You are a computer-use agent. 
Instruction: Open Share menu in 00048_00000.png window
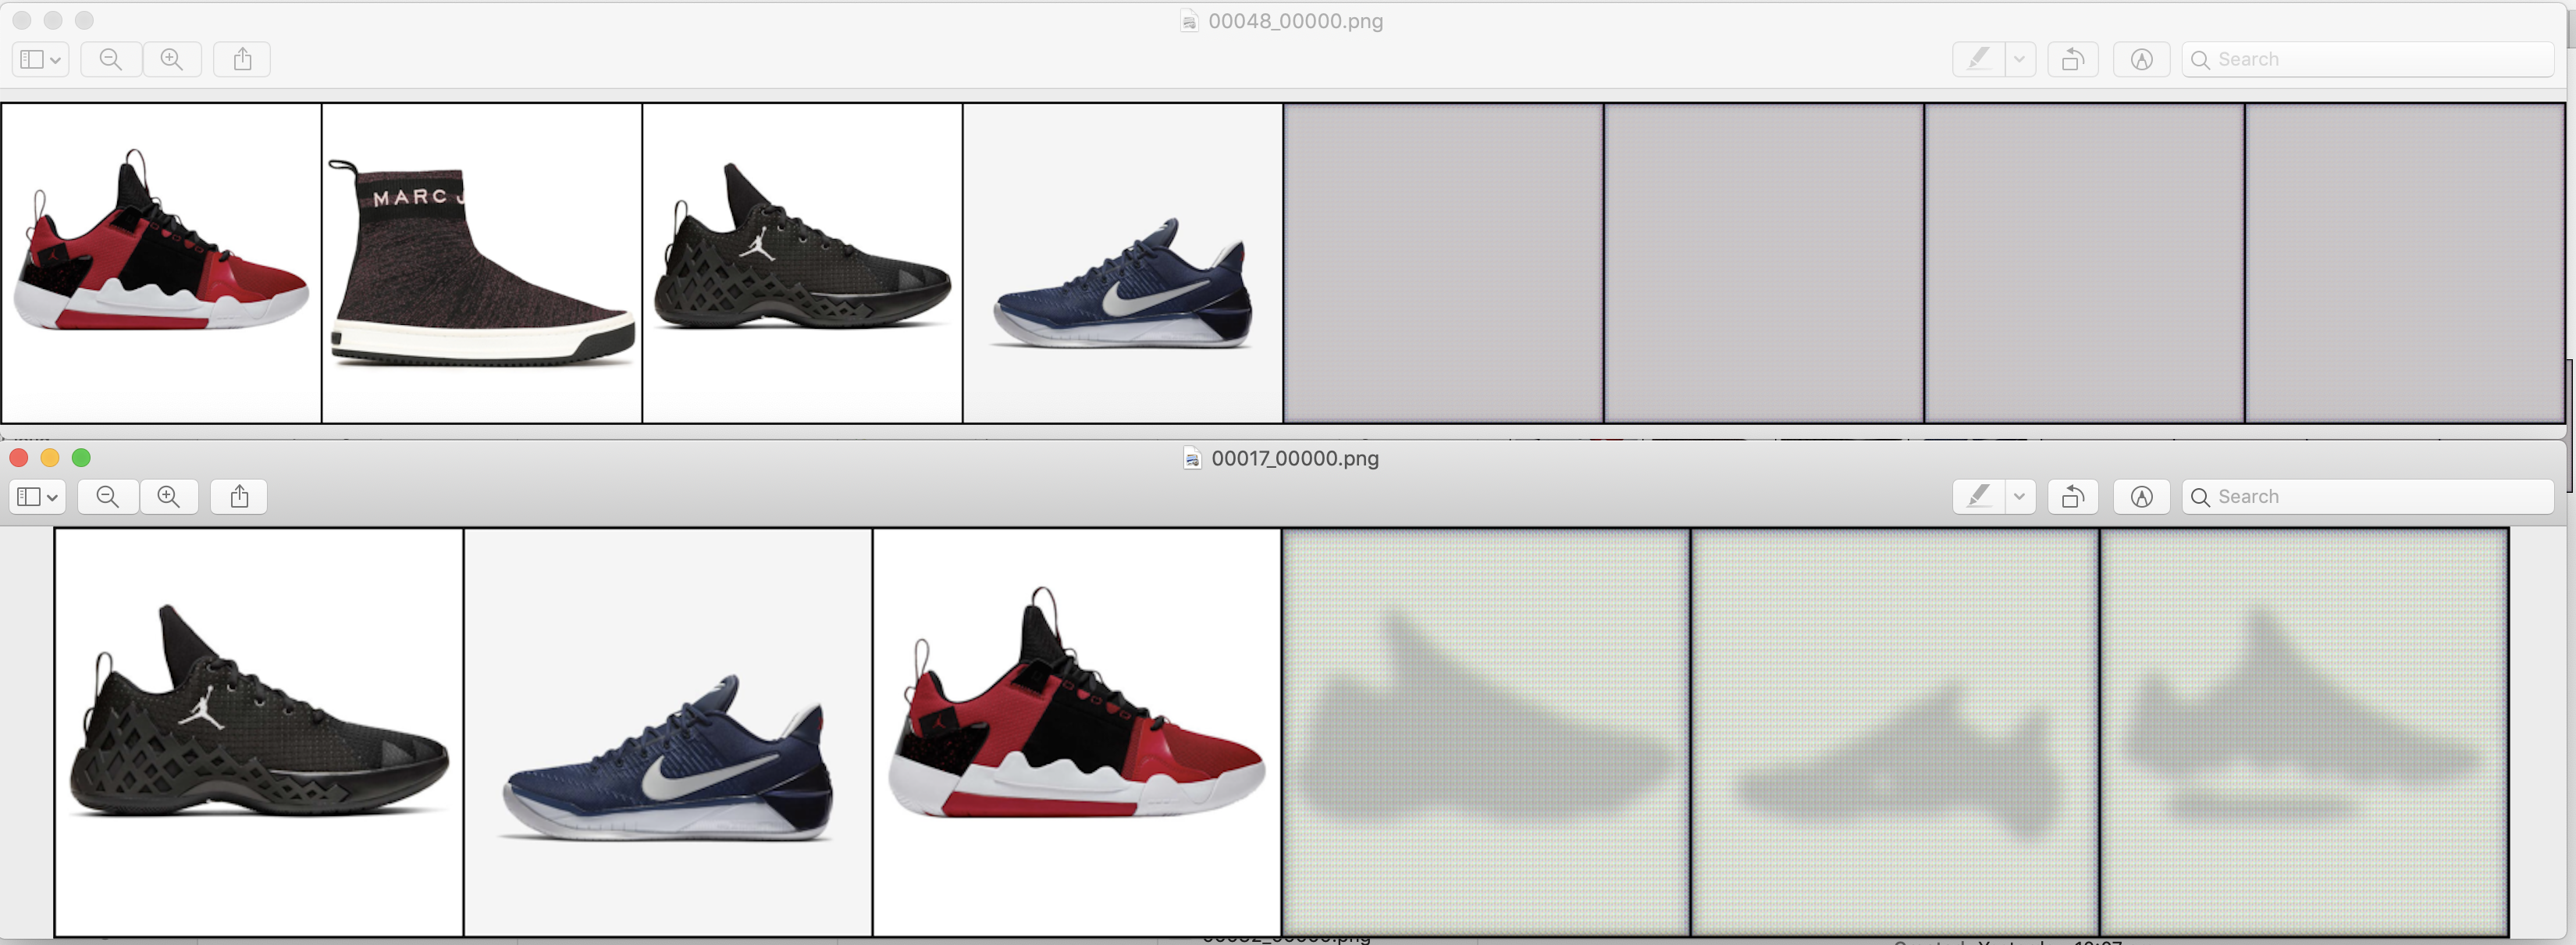point(242,59)
